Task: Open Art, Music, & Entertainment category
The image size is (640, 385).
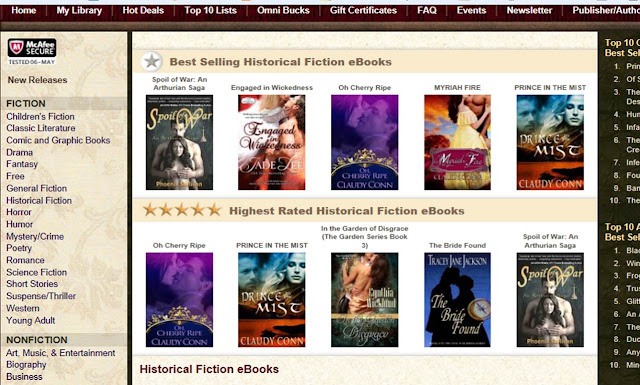Action: point(60,353)
